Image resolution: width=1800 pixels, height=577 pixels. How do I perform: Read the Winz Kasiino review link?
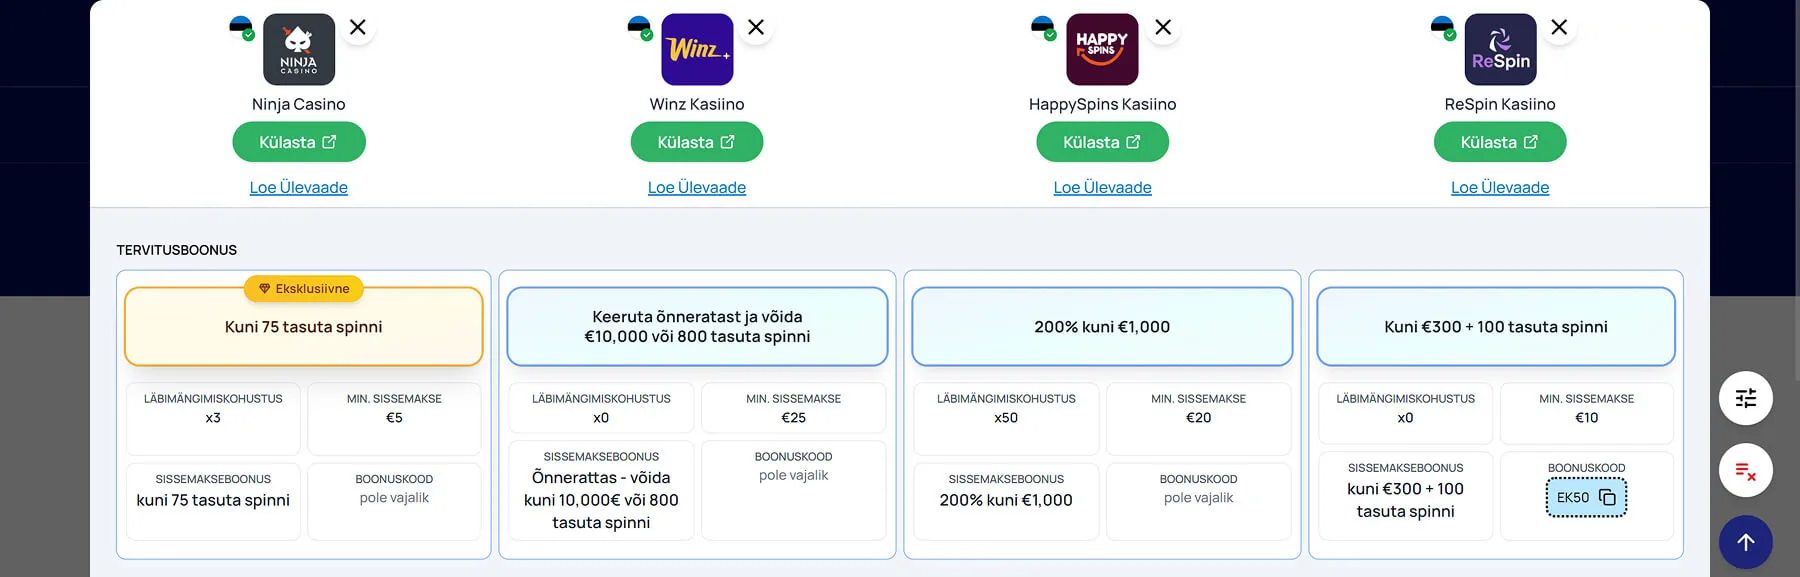pyautogui.click(x=697, y=187)
